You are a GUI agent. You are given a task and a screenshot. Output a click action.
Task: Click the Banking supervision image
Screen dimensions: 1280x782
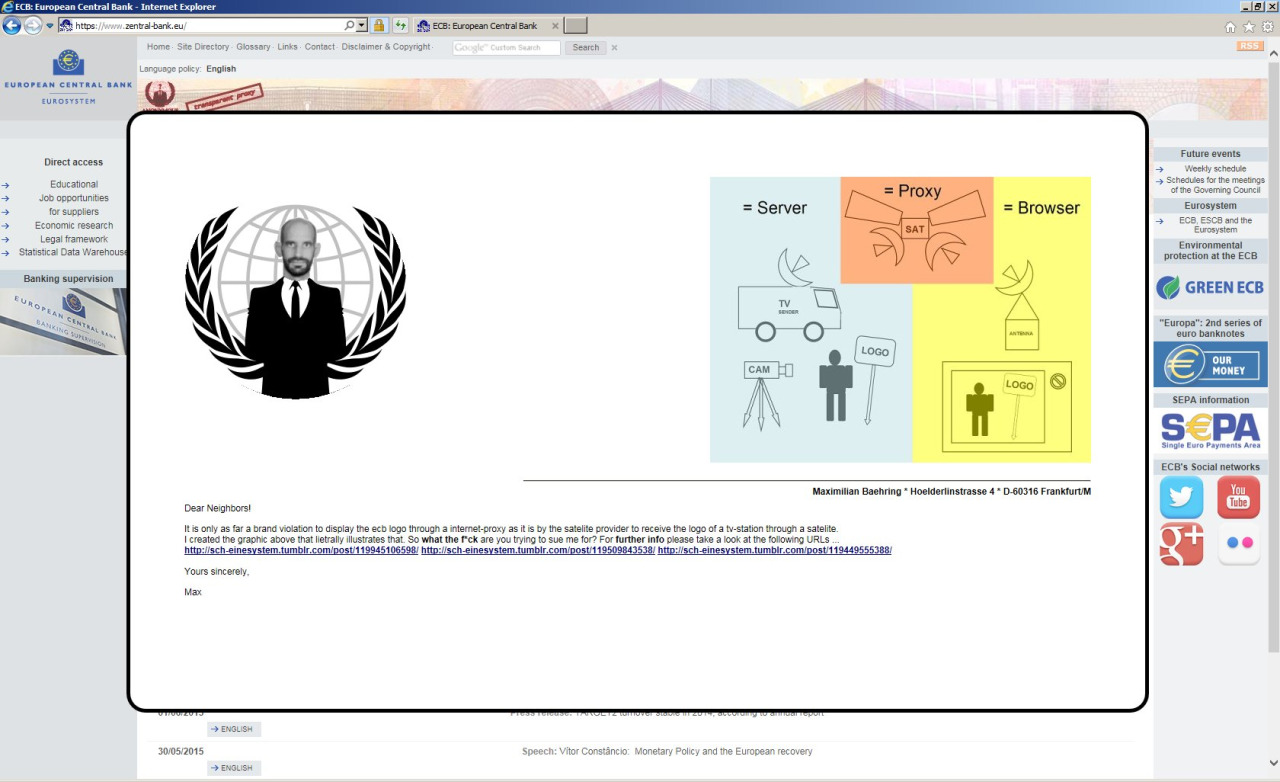coord(64,321)
